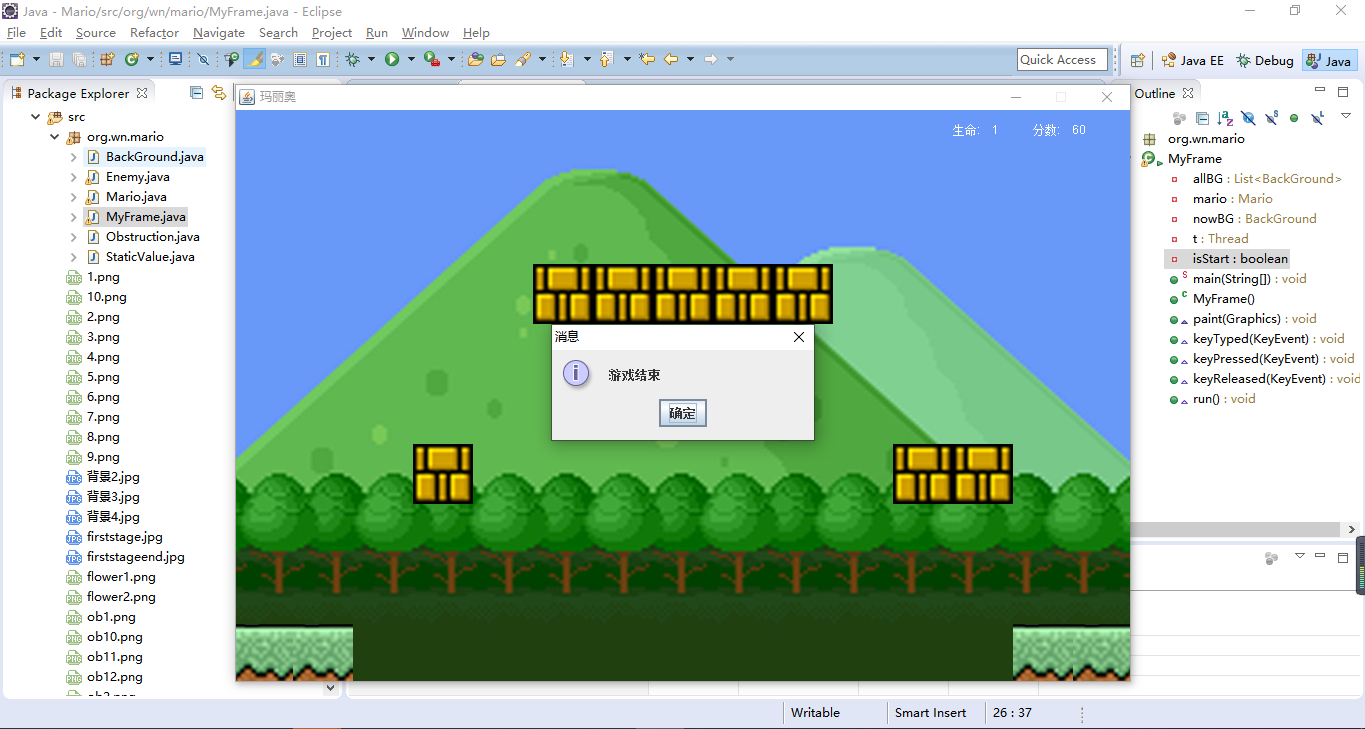The width and height of the screenshot is (1365, 729).
Task: Expand Obstruction.java tree node
Action: tap(73, 237)
